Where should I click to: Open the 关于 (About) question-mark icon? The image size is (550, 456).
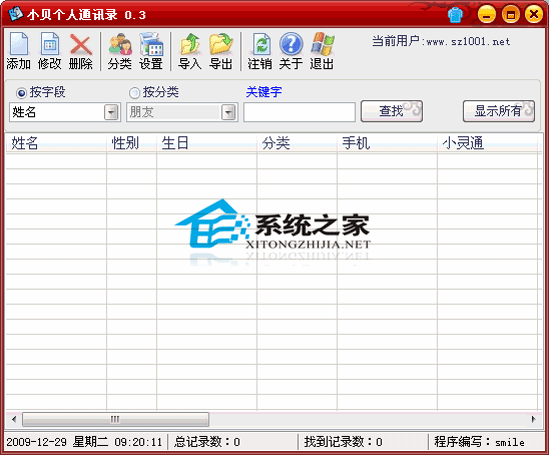(291, 51)
